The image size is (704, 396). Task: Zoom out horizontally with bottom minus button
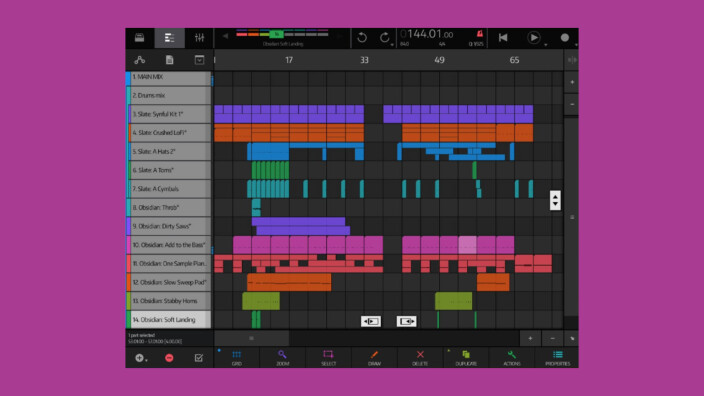552,339
